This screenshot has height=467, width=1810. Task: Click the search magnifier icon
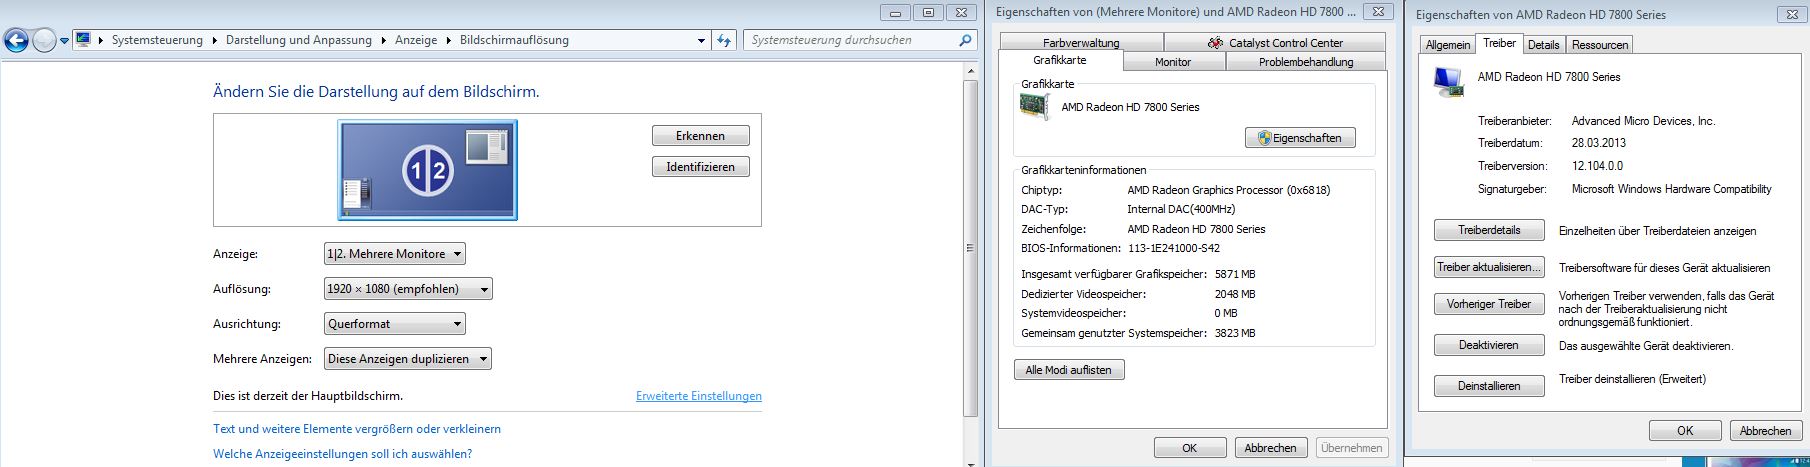tap(965, 40)
